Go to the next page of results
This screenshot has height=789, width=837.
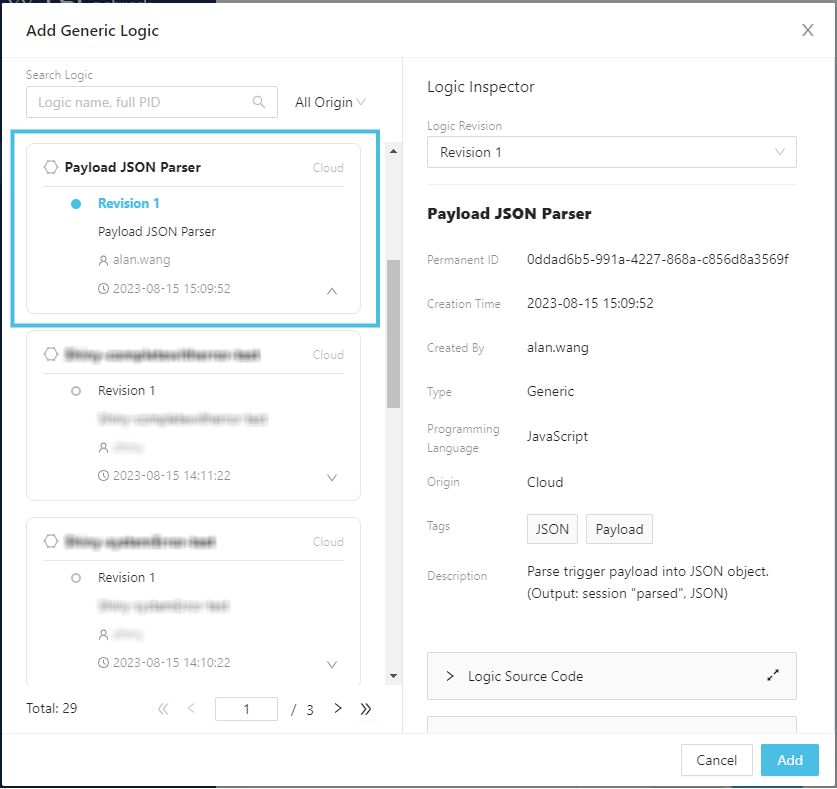point(338,709)
